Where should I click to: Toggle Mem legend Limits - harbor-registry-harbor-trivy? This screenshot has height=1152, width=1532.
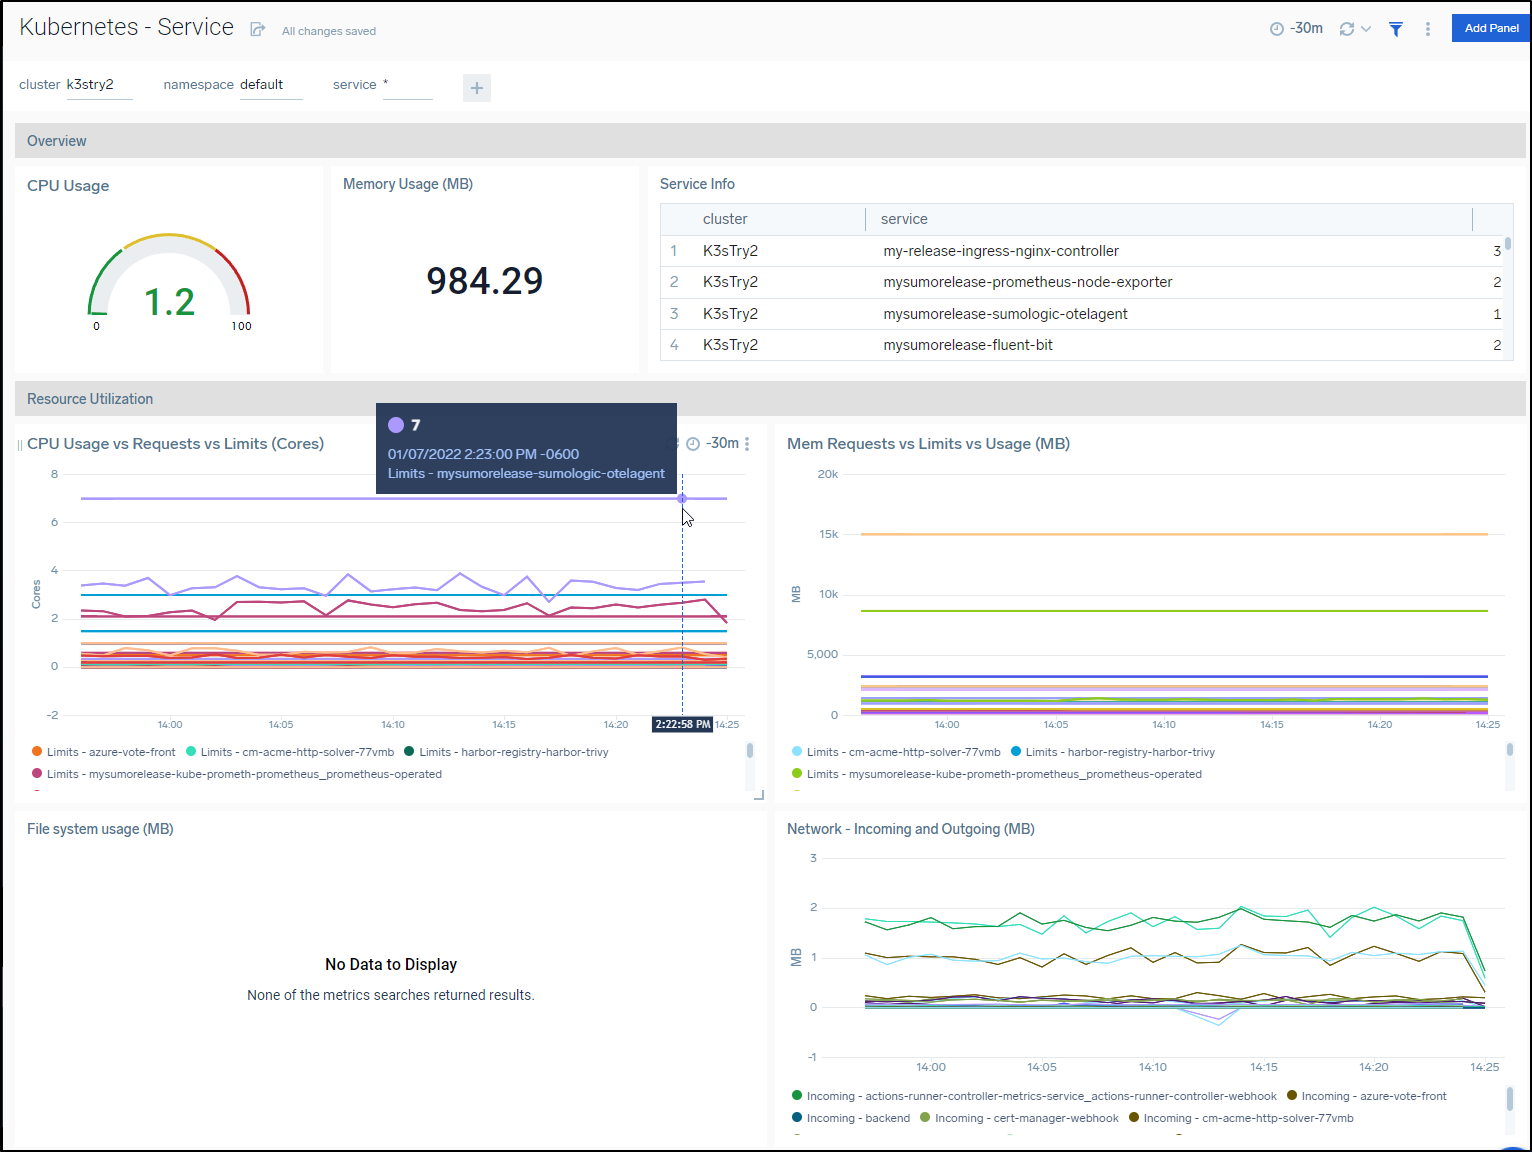pyautogui.click(x=1113, y=752)
